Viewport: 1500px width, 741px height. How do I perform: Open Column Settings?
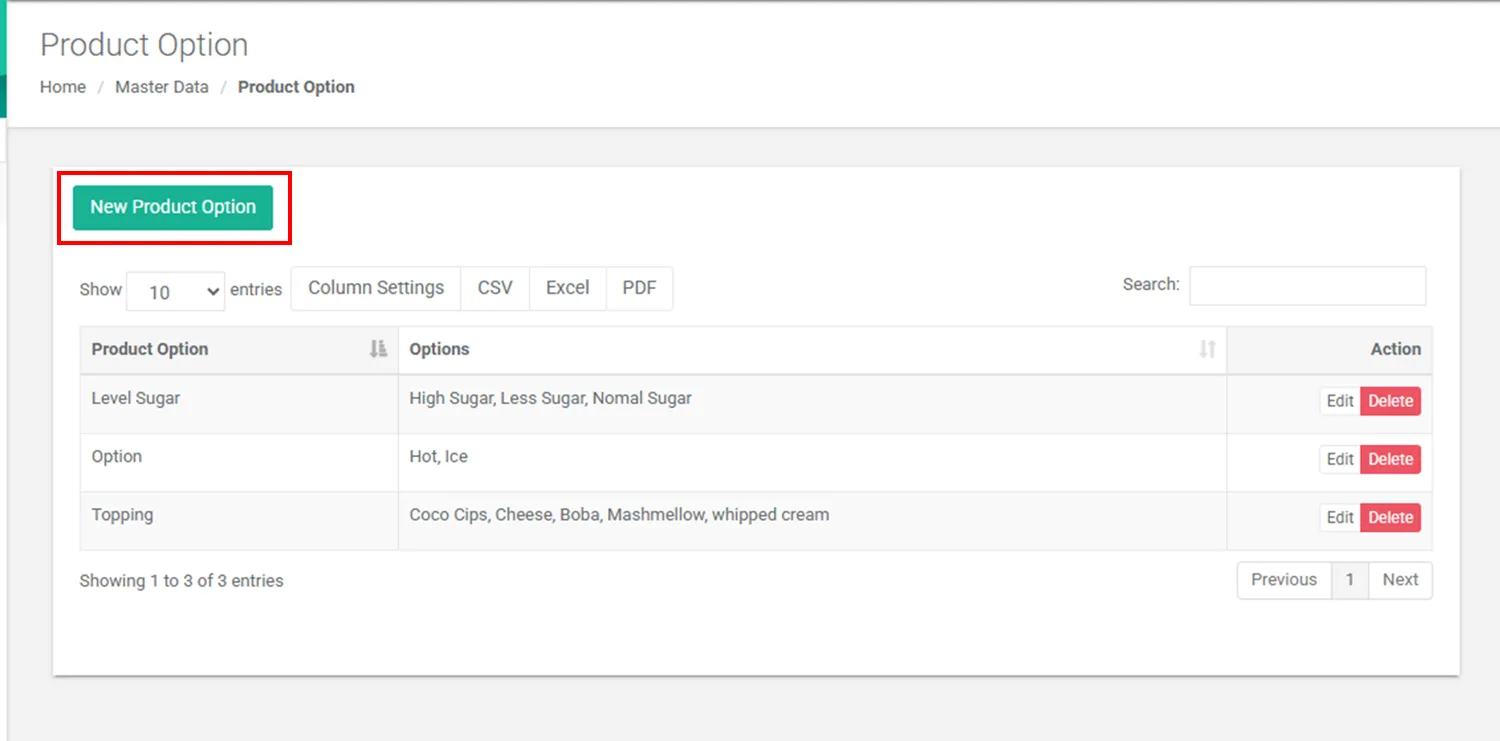pyautogui.click(x=376, y=288)
